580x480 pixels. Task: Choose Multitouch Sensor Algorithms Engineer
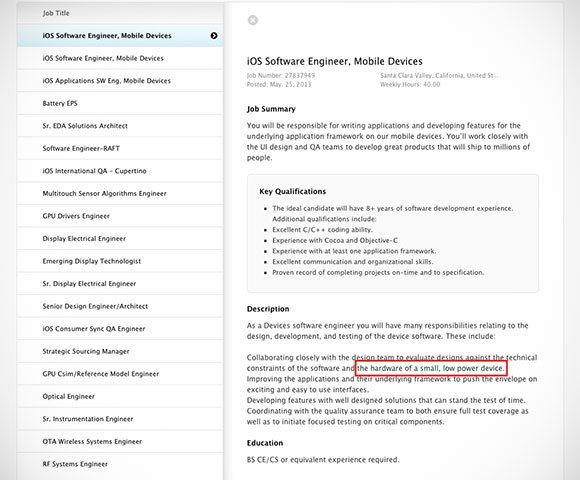120,193
